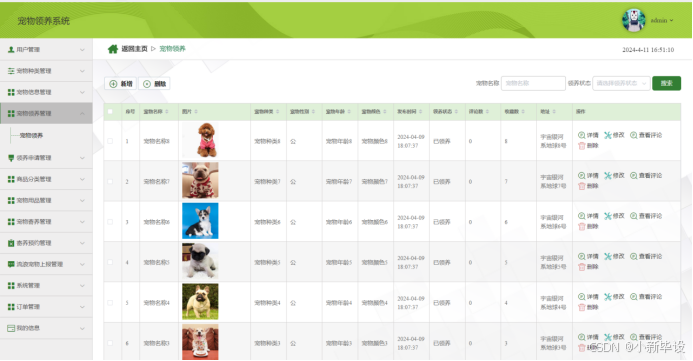Image resolution: width=693 pixels, height=361 pixels.
Task: Click the green 搜索 search button
Action: (x=666, y=83)
